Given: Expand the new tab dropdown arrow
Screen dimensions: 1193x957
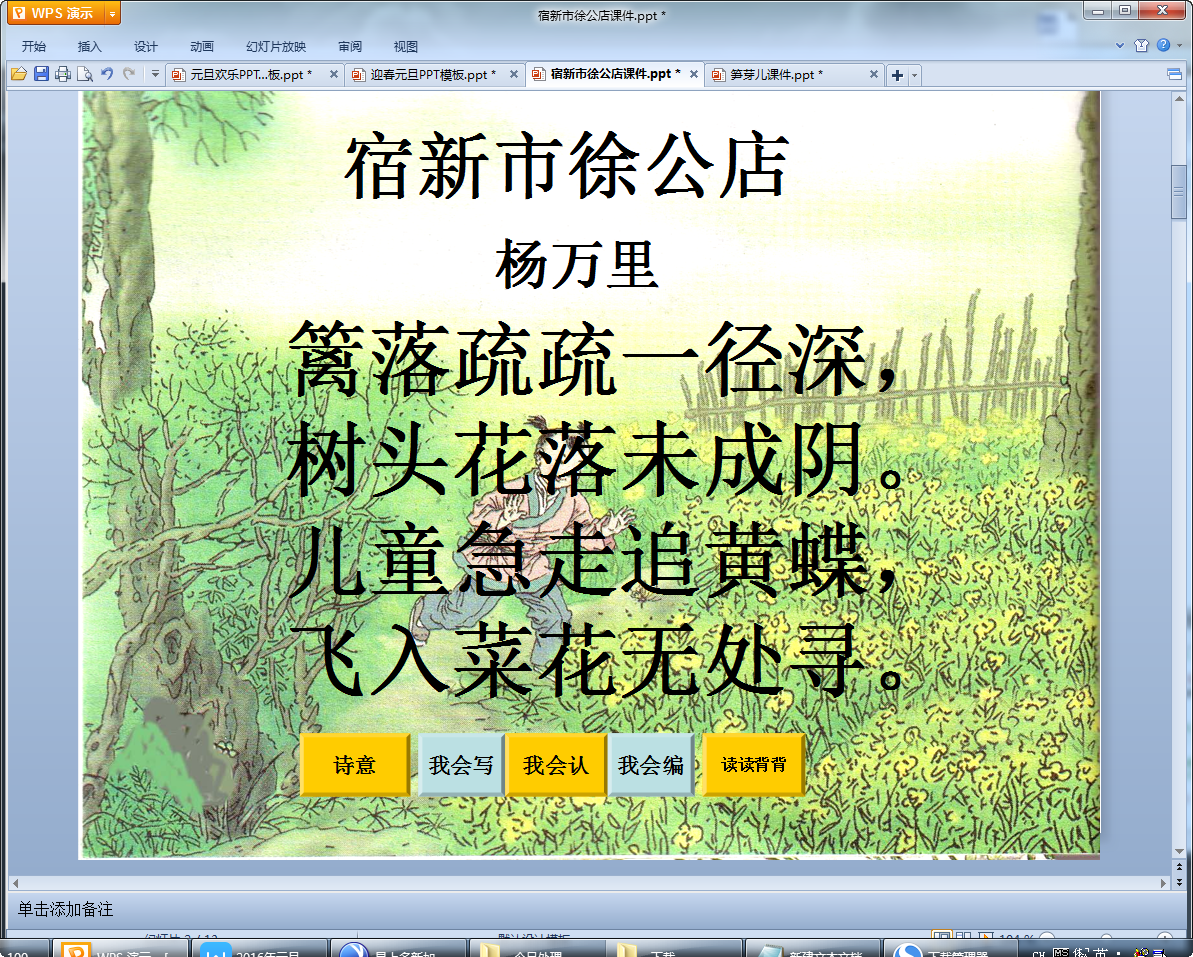Looking at the screenshot, I should tap(915, 75).
